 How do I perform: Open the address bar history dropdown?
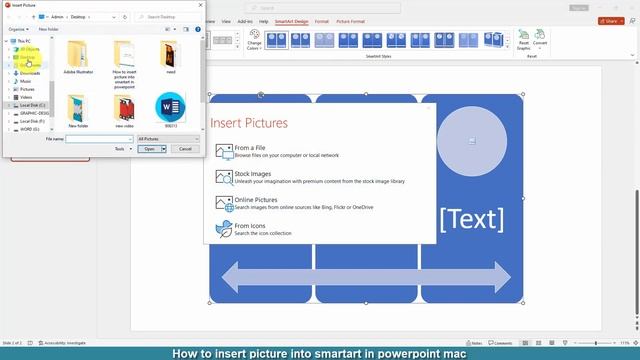[x=114, y=17]
